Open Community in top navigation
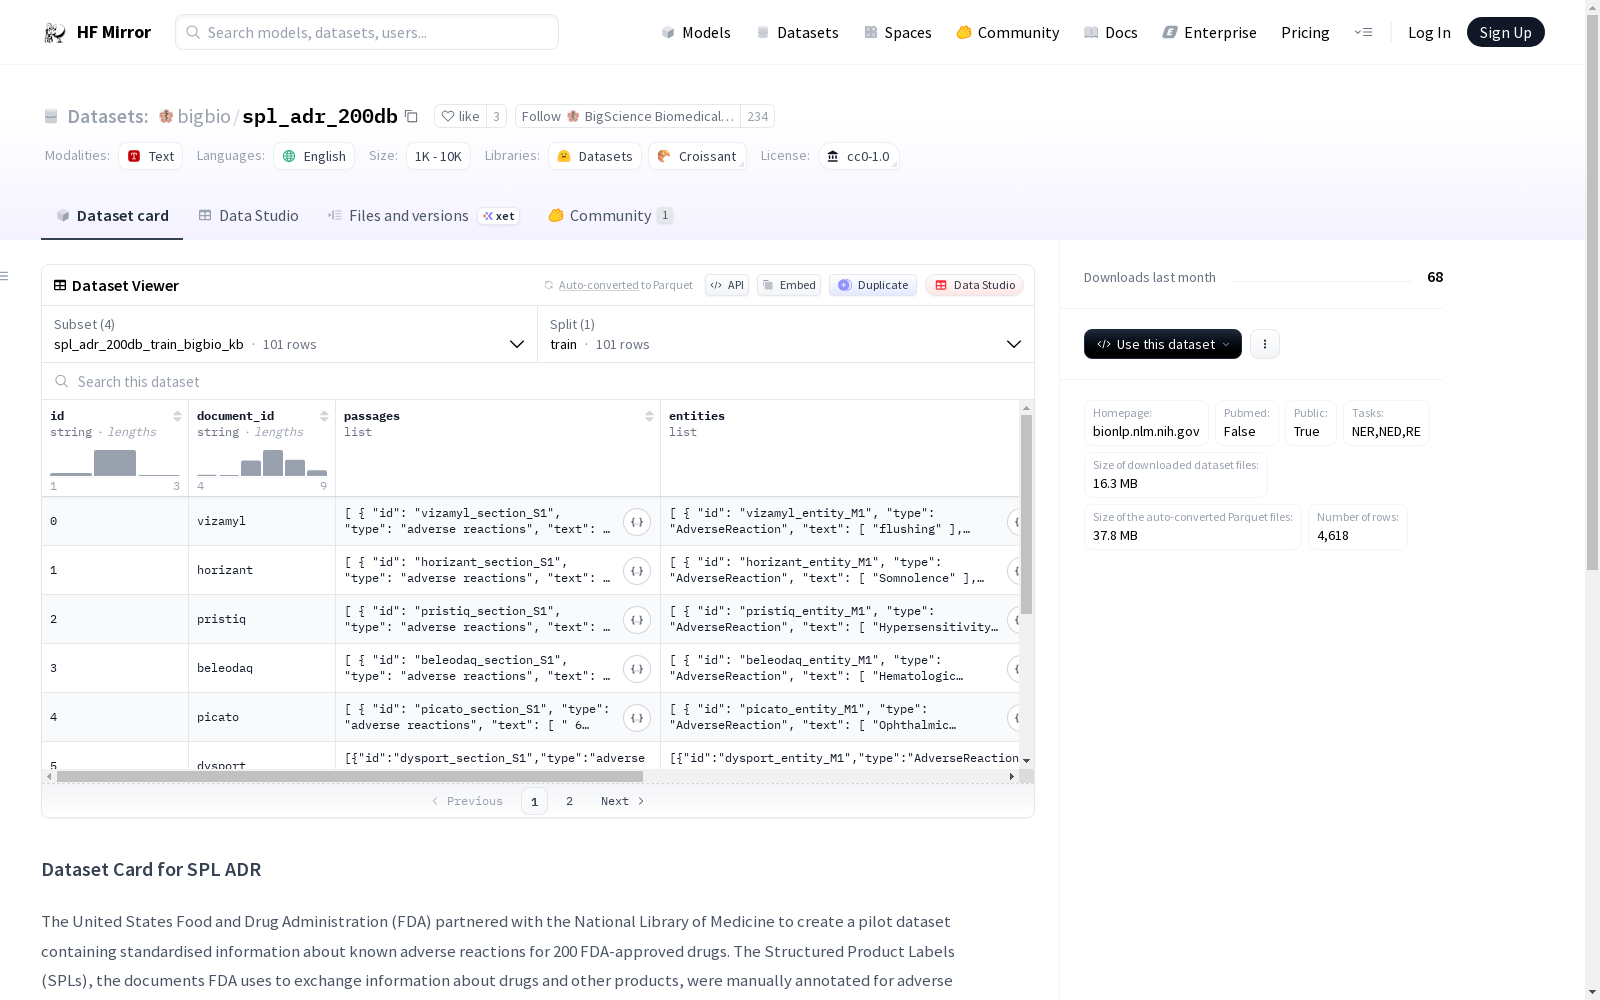 click(x=1008, y=33)
